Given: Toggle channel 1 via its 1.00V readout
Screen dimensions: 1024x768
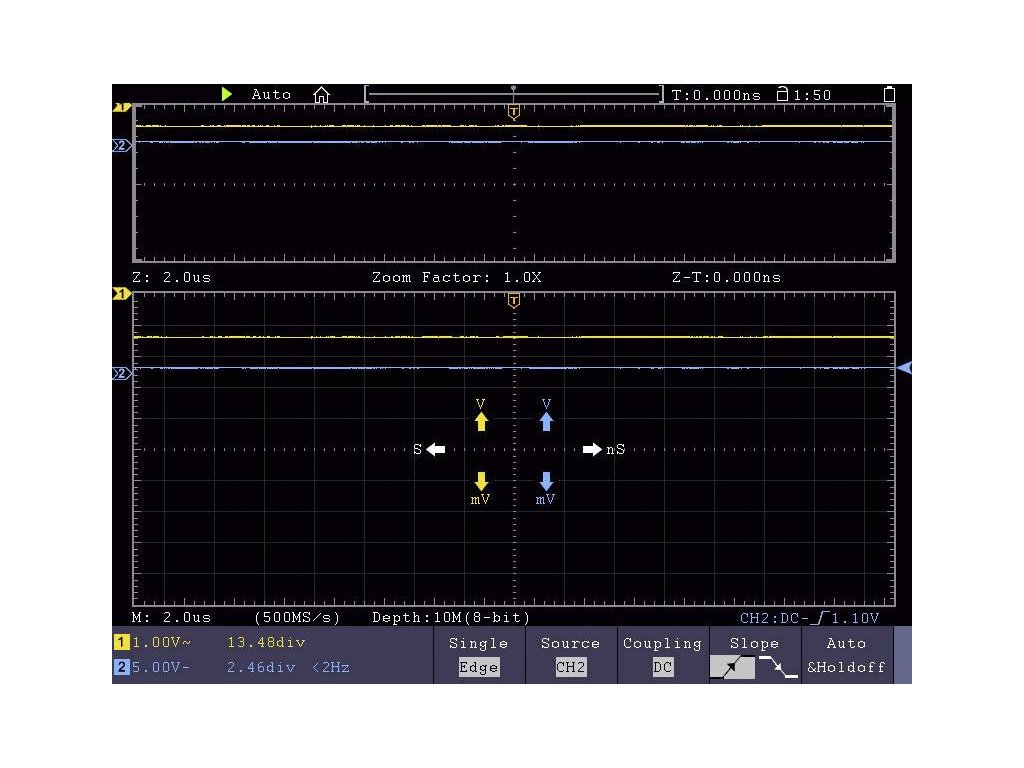Looking at the screenshot, I should point(155,643).
